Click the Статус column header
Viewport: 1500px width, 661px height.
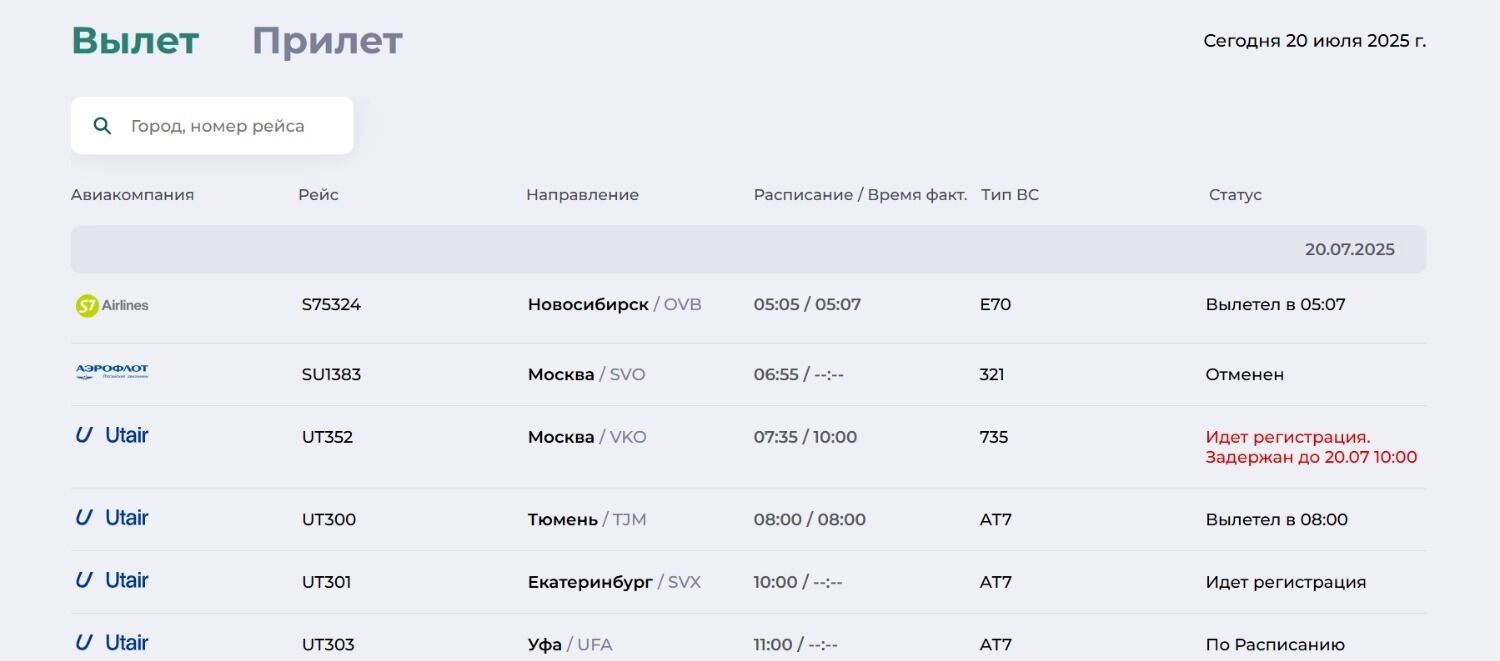coord(1235,195)
